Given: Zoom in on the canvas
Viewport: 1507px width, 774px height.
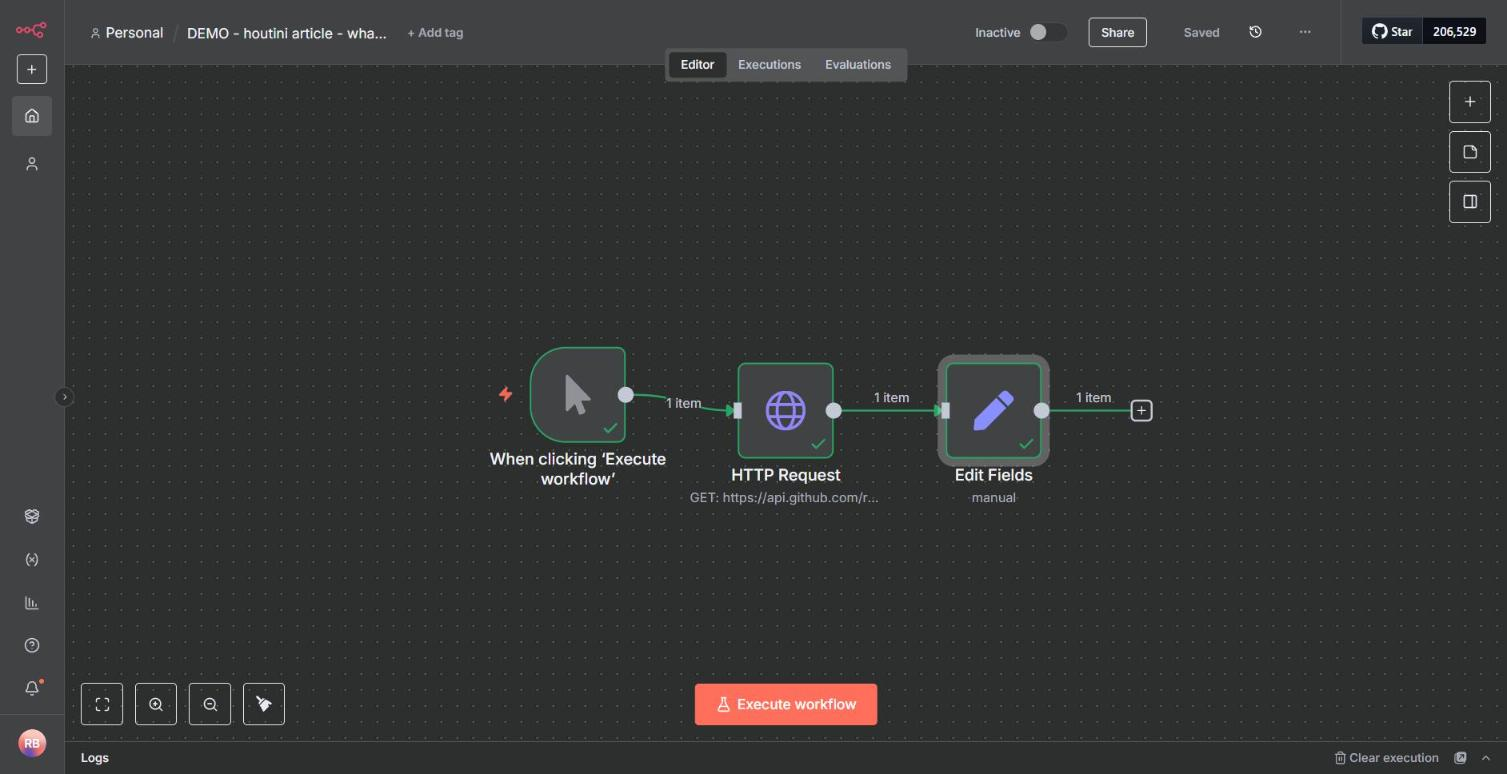Looking at the screenshot, I should pyautogui.click(x=156, y=704).
